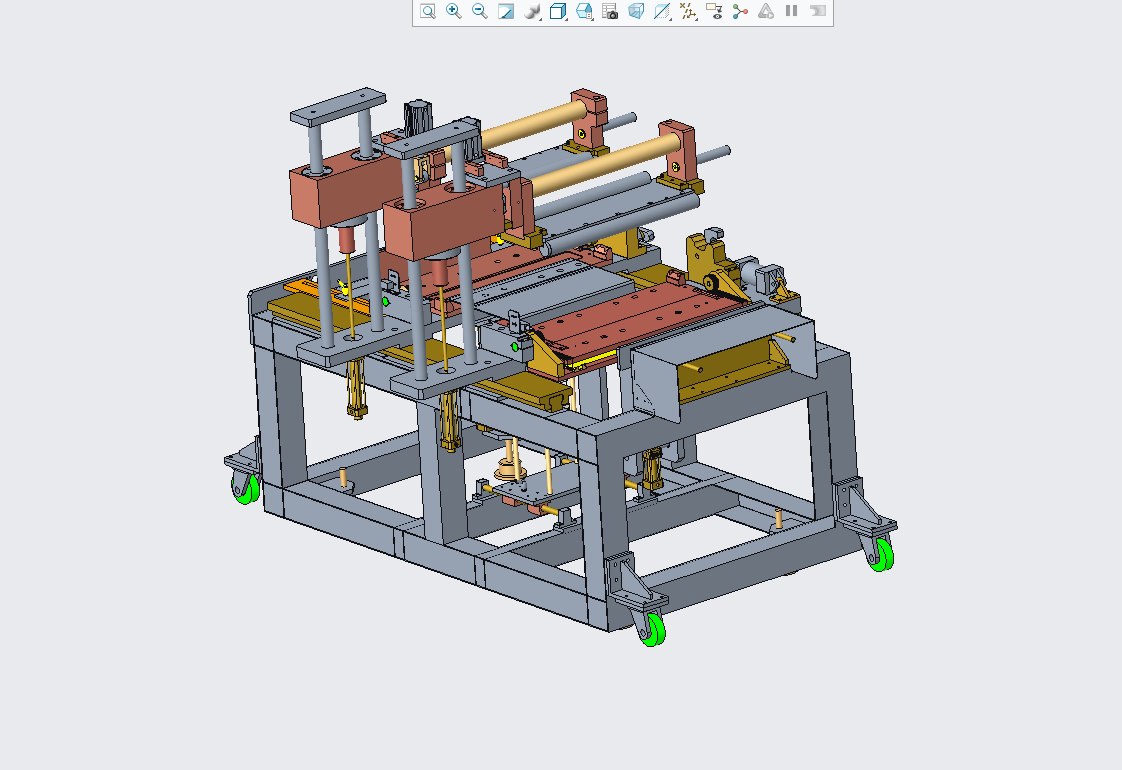
Task: Click the grayed-out triangle simulation icon
Action: click(766, 11)
